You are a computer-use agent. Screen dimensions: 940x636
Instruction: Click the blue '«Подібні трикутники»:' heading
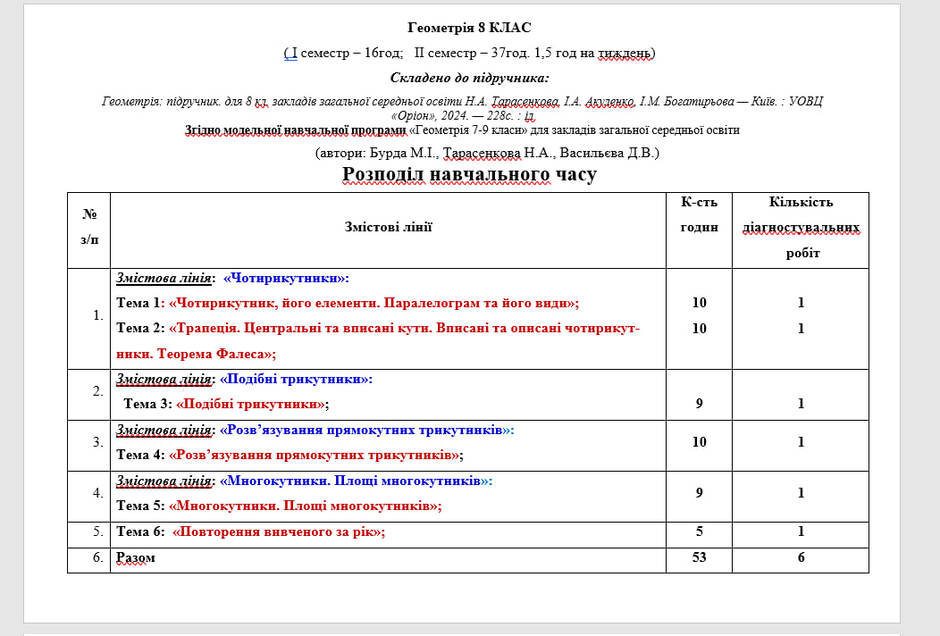point(296,379)
